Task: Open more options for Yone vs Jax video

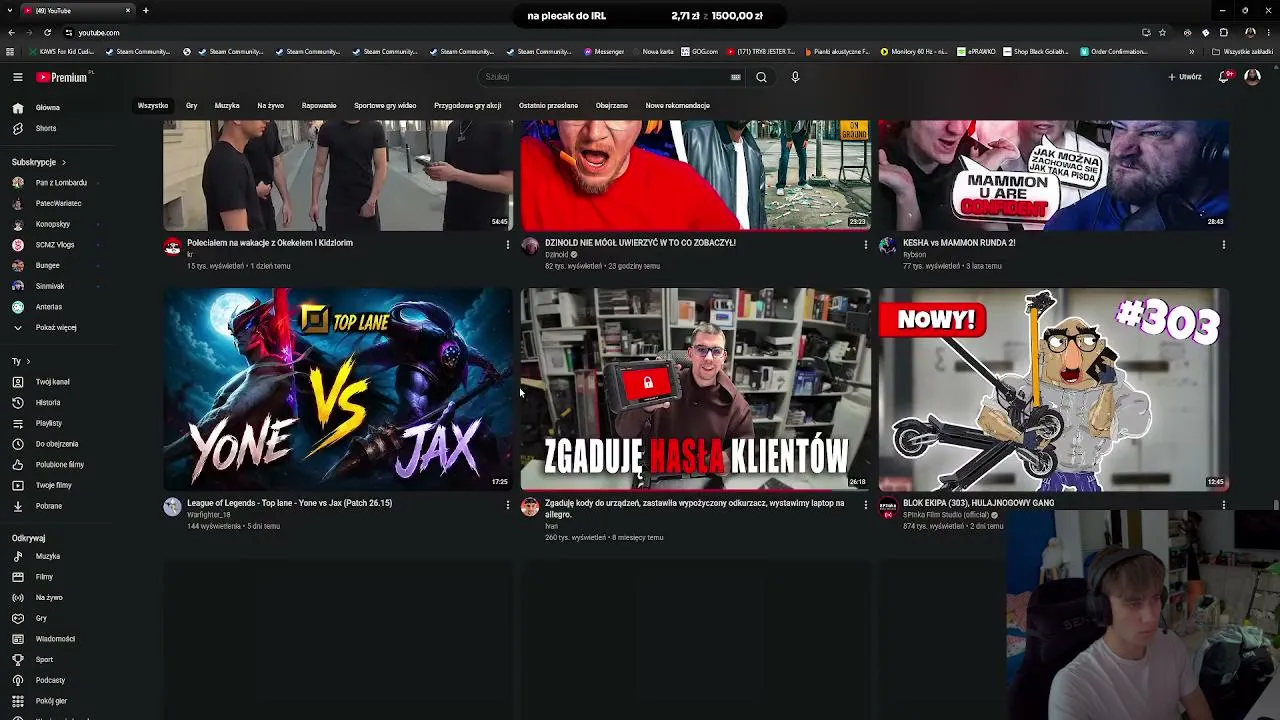Action: [x=507, y=505]
